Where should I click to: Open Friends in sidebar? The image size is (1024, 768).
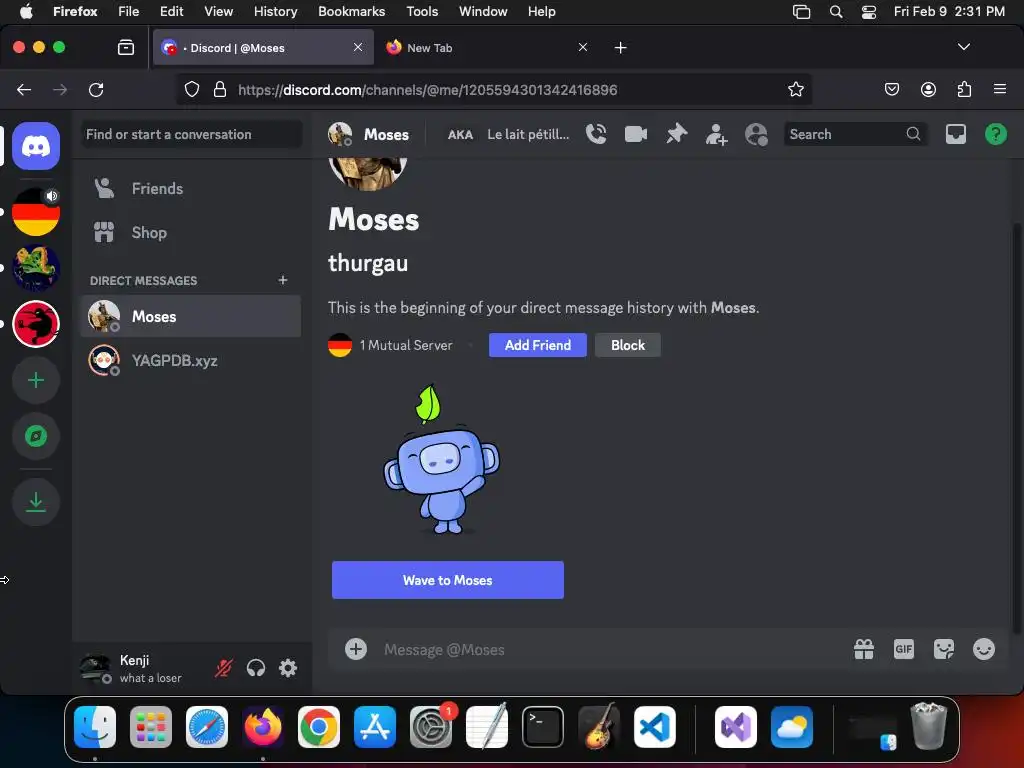[x=191, y=189]
